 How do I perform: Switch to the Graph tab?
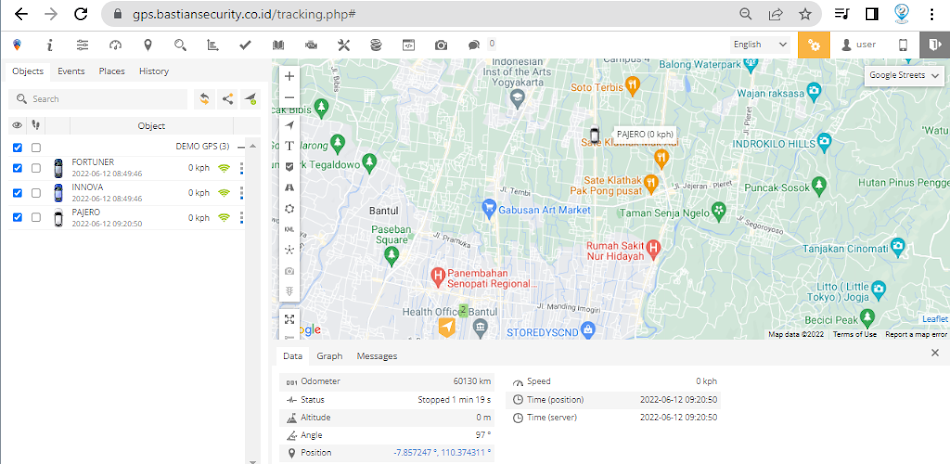tap(330, 356)
